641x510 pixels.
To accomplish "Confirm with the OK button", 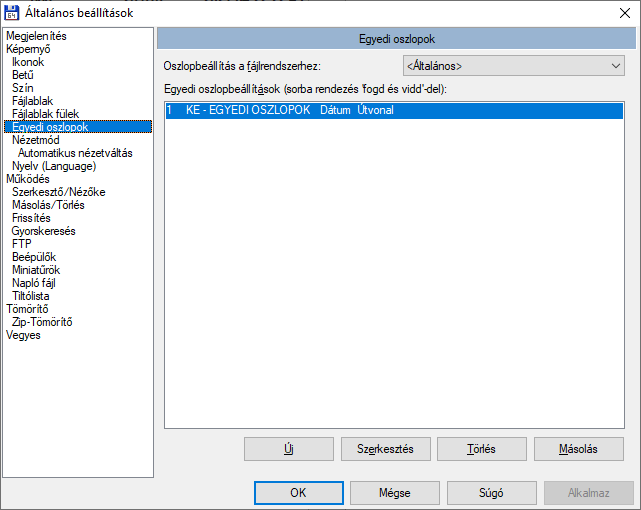I will pos(298,493).
